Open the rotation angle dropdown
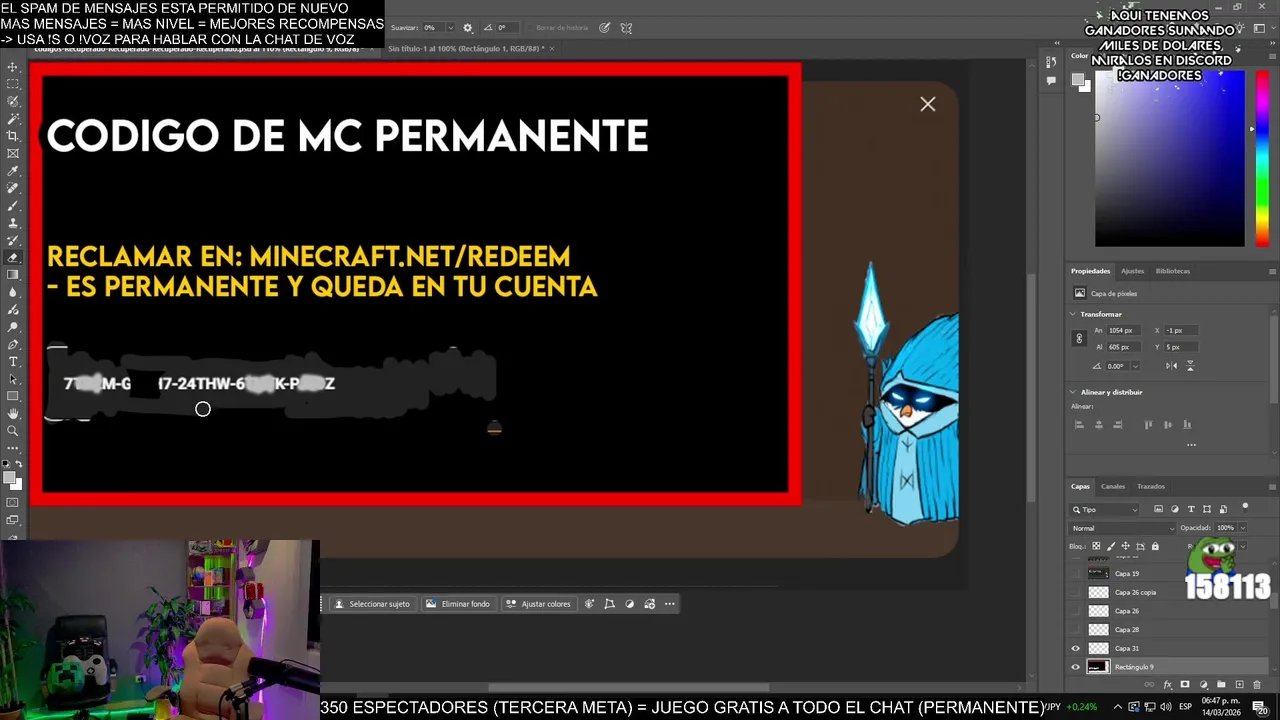 [x=1135, y=366]
